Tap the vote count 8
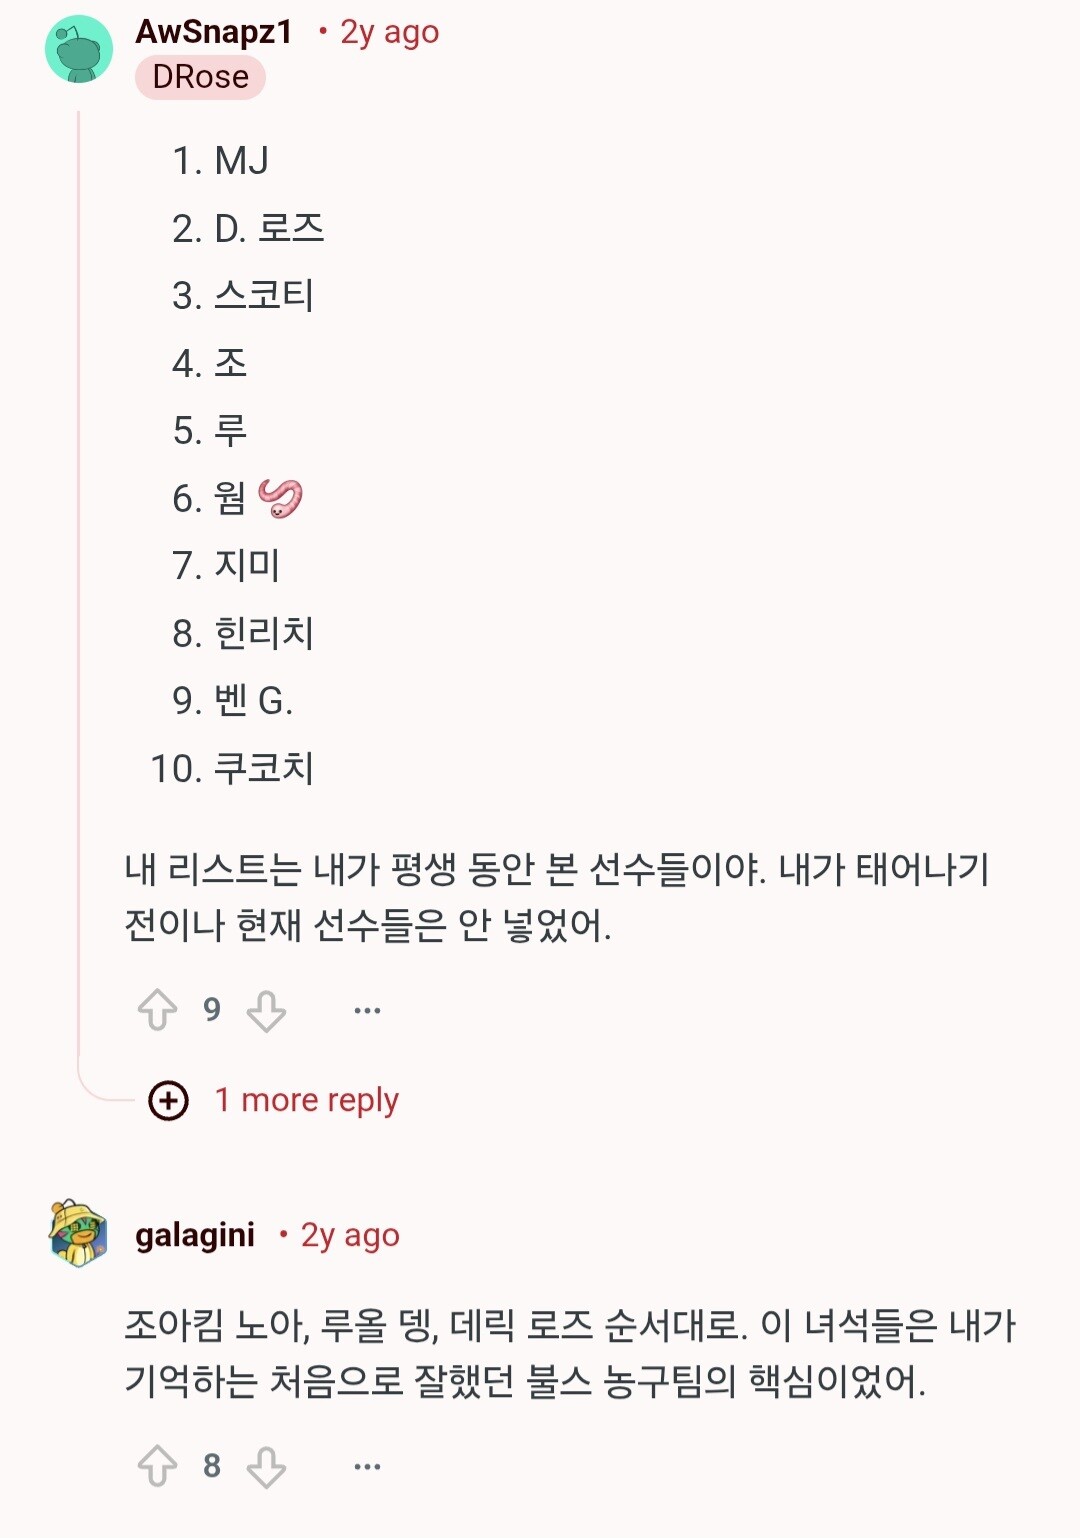Viewport: 1080px width, 1538px height. 212,1467
